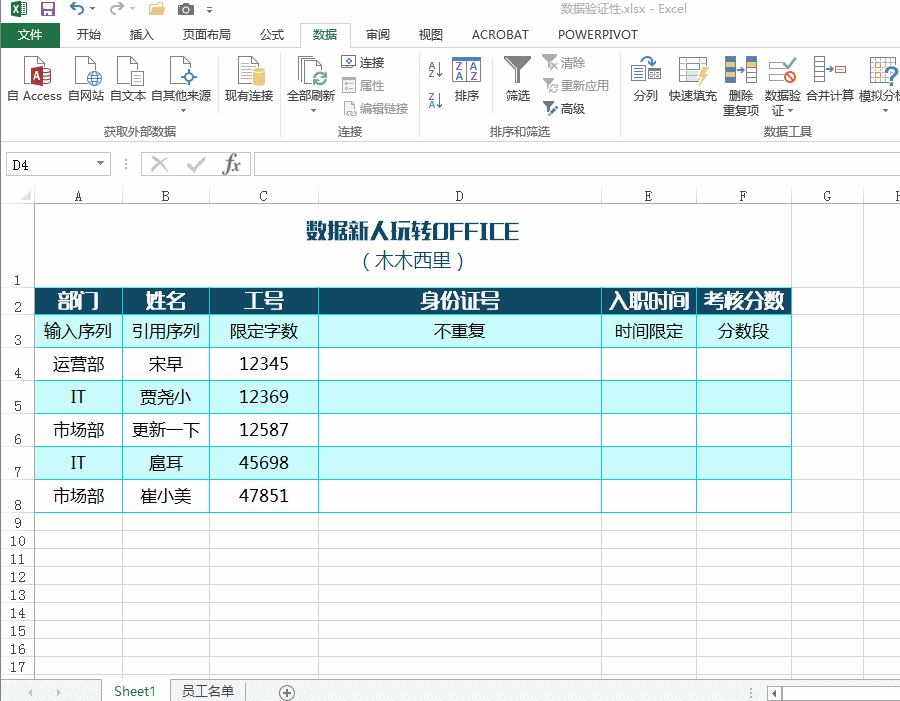Click the Open folder icon in quick access toolbar
This screenshot has width=900, height=701.
click(157, 9)
